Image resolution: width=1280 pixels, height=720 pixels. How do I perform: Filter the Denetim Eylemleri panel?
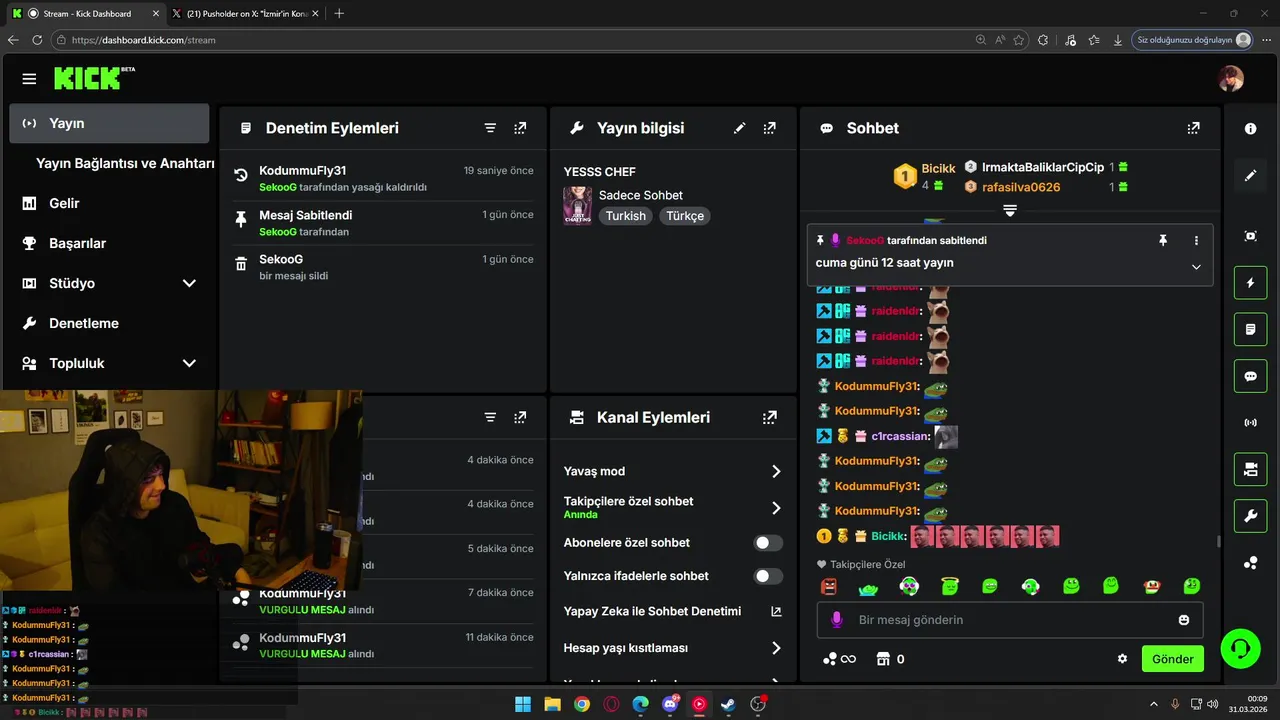coord(490,128)
